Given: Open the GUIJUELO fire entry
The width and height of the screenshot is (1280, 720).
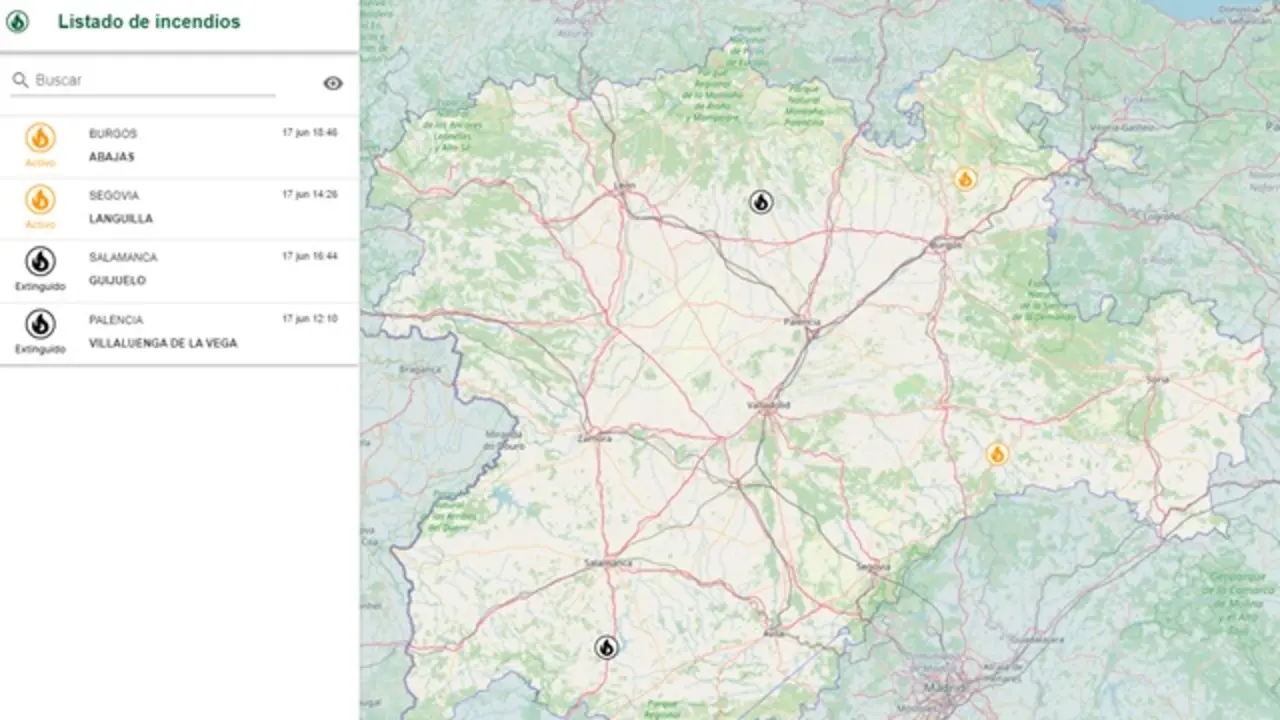Looking at the screenshot, I should click(x=117, y=281).
